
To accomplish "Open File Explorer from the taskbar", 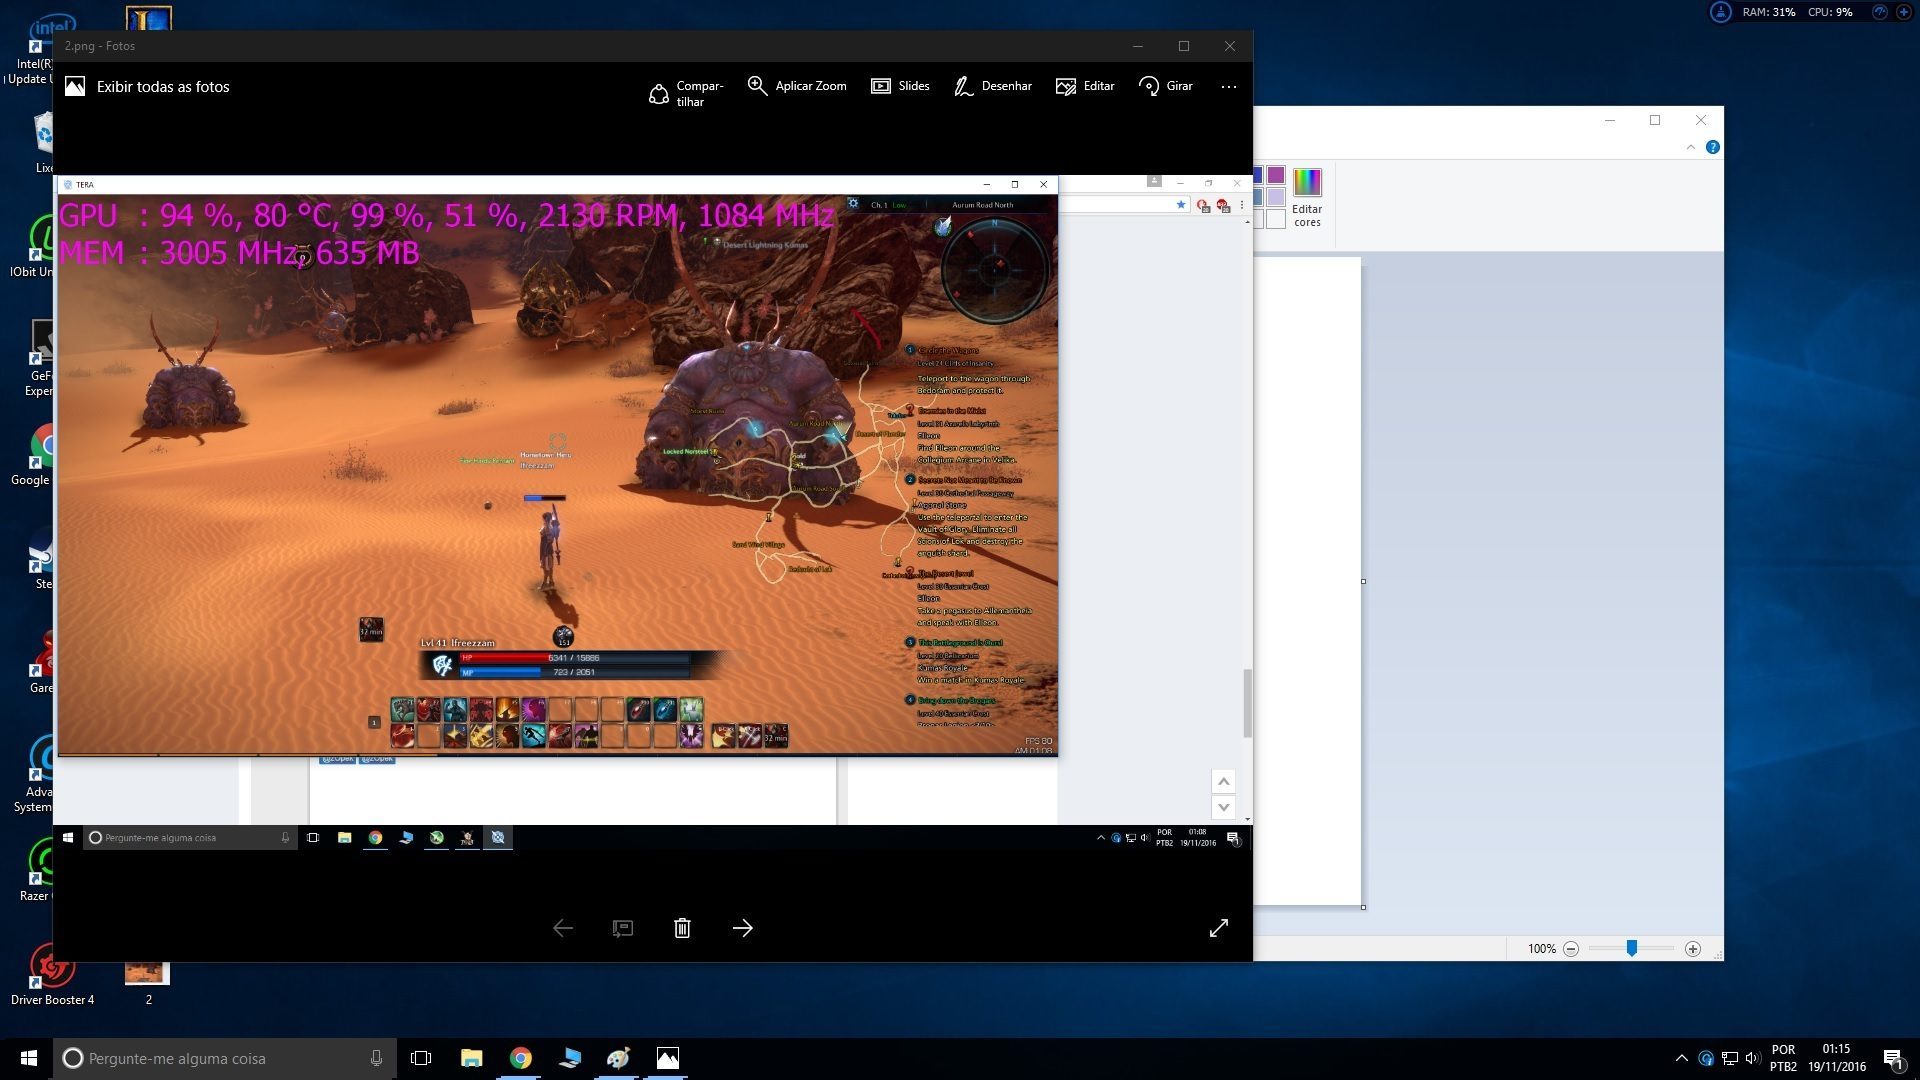I will pos(471,1058).
